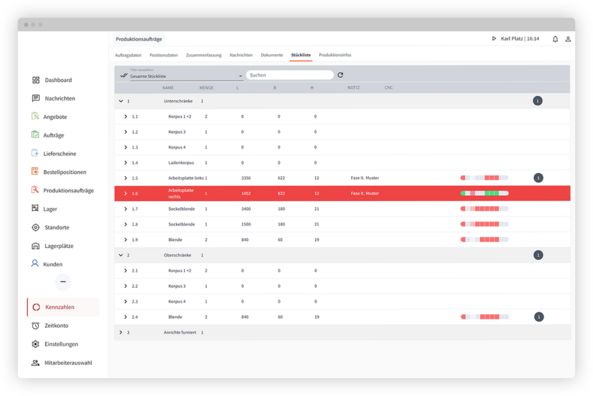Click progress bar on row 2.4 Blende
593x396 pixels.
pos(484,317)
